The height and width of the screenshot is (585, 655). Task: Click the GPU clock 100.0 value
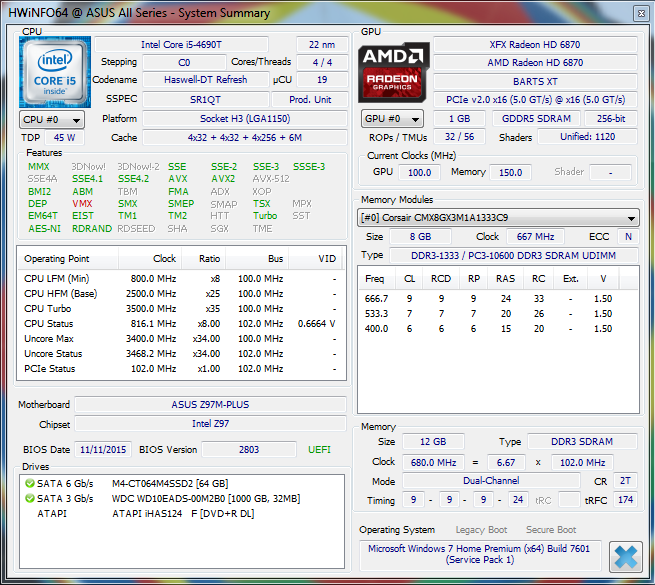419,173
